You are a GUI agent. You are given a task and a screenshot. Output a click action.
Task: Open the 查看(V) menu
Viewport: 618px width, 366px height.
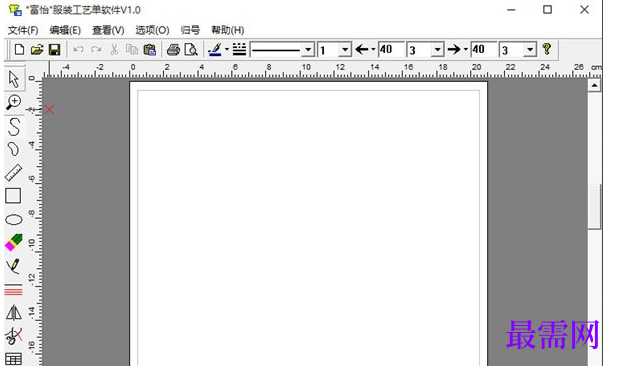click(x=108, y=30)
